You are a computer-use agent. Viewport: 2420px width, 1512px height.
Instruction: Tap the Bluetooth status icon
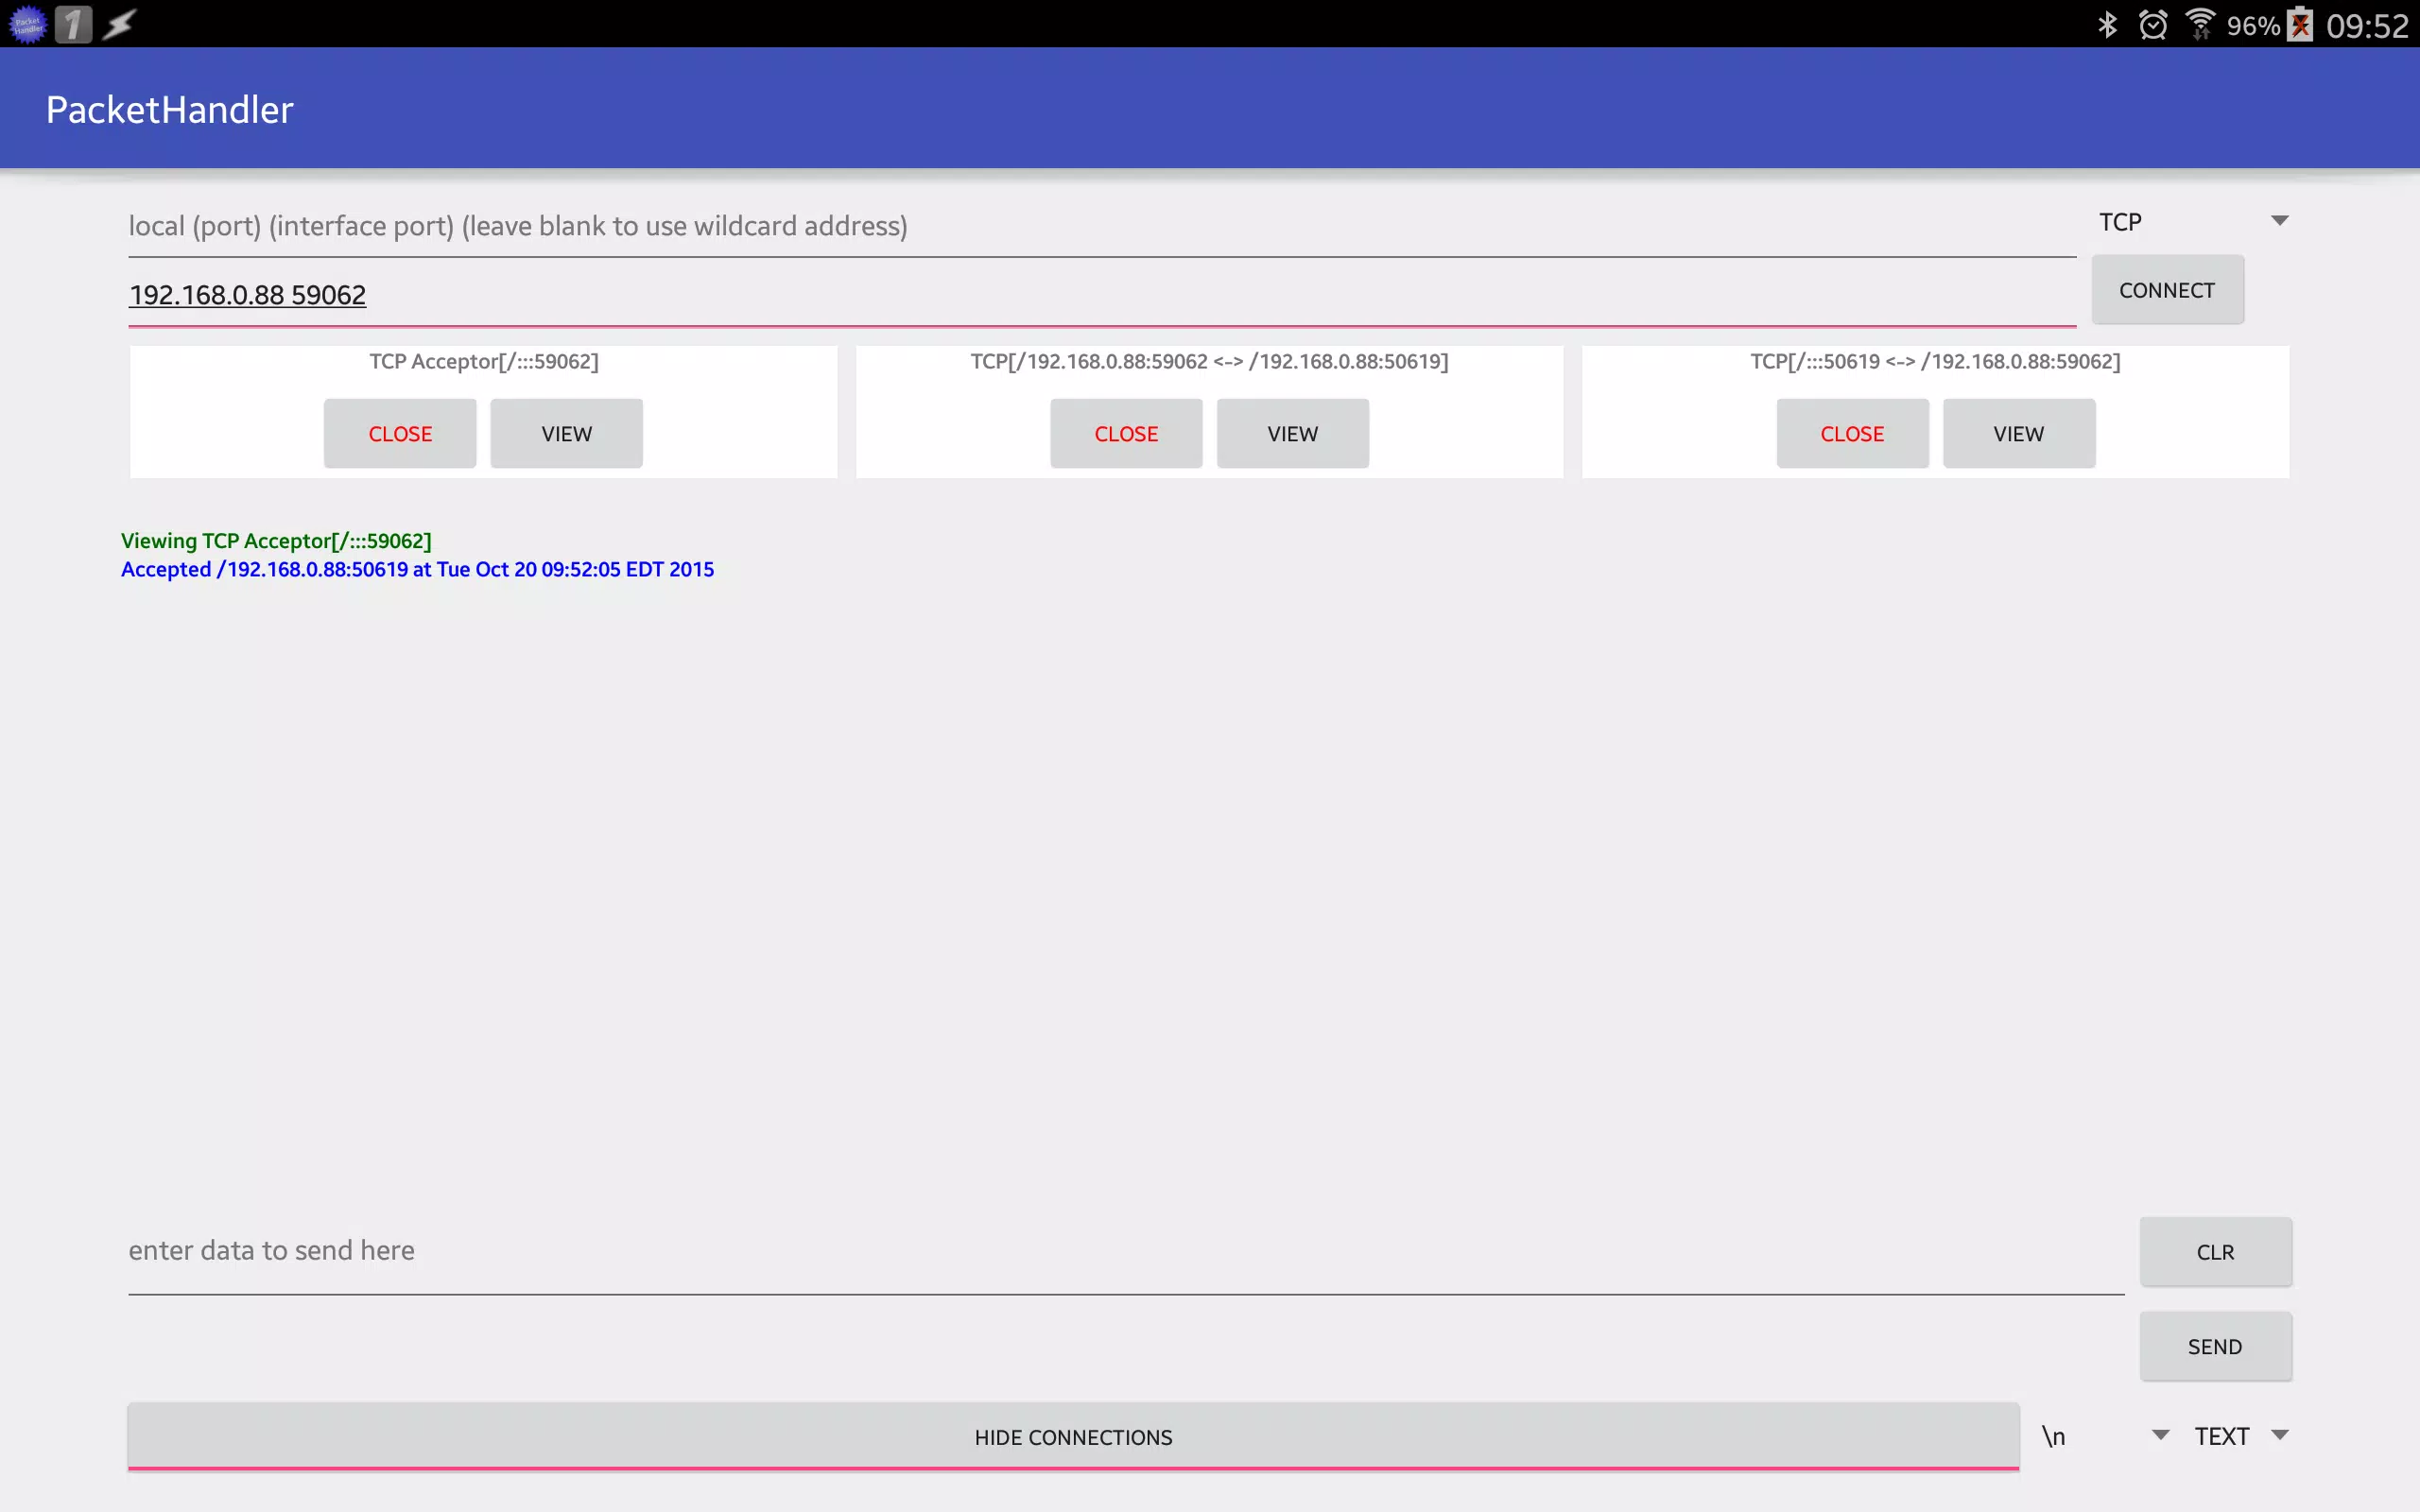point(2107,24)
